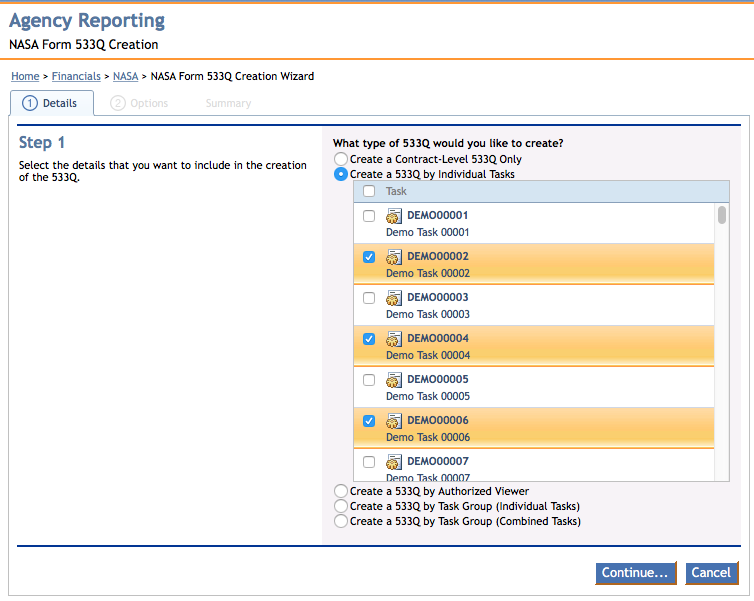
Task: Uncheck the DEMO00004 task checkbox
Action: pyautogui.click(x=369, y=339)
